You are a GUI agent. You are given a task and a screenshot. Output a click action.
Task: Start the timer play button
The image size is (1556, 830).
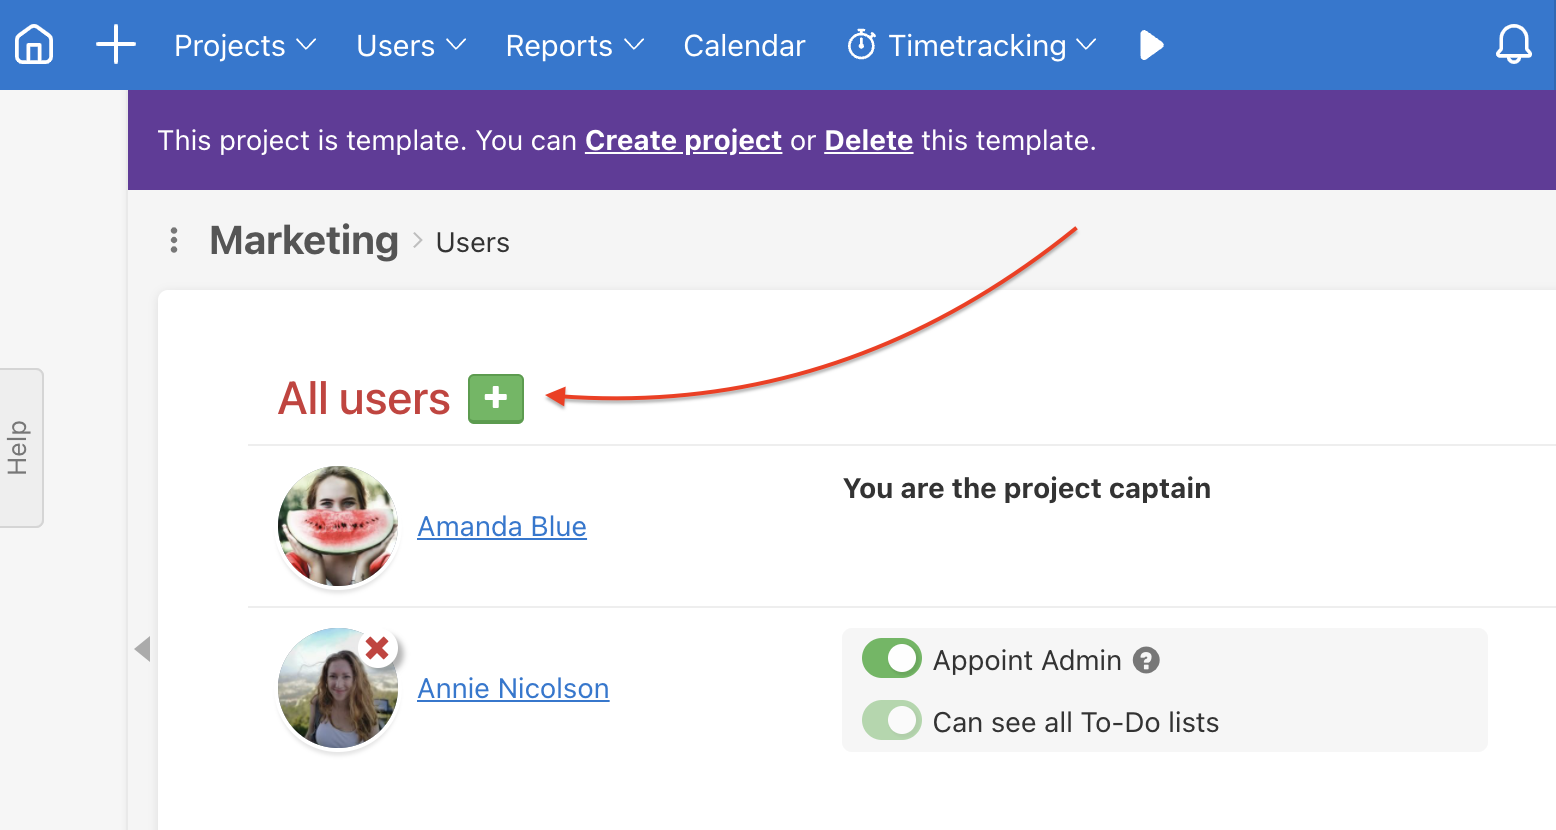1152,45
